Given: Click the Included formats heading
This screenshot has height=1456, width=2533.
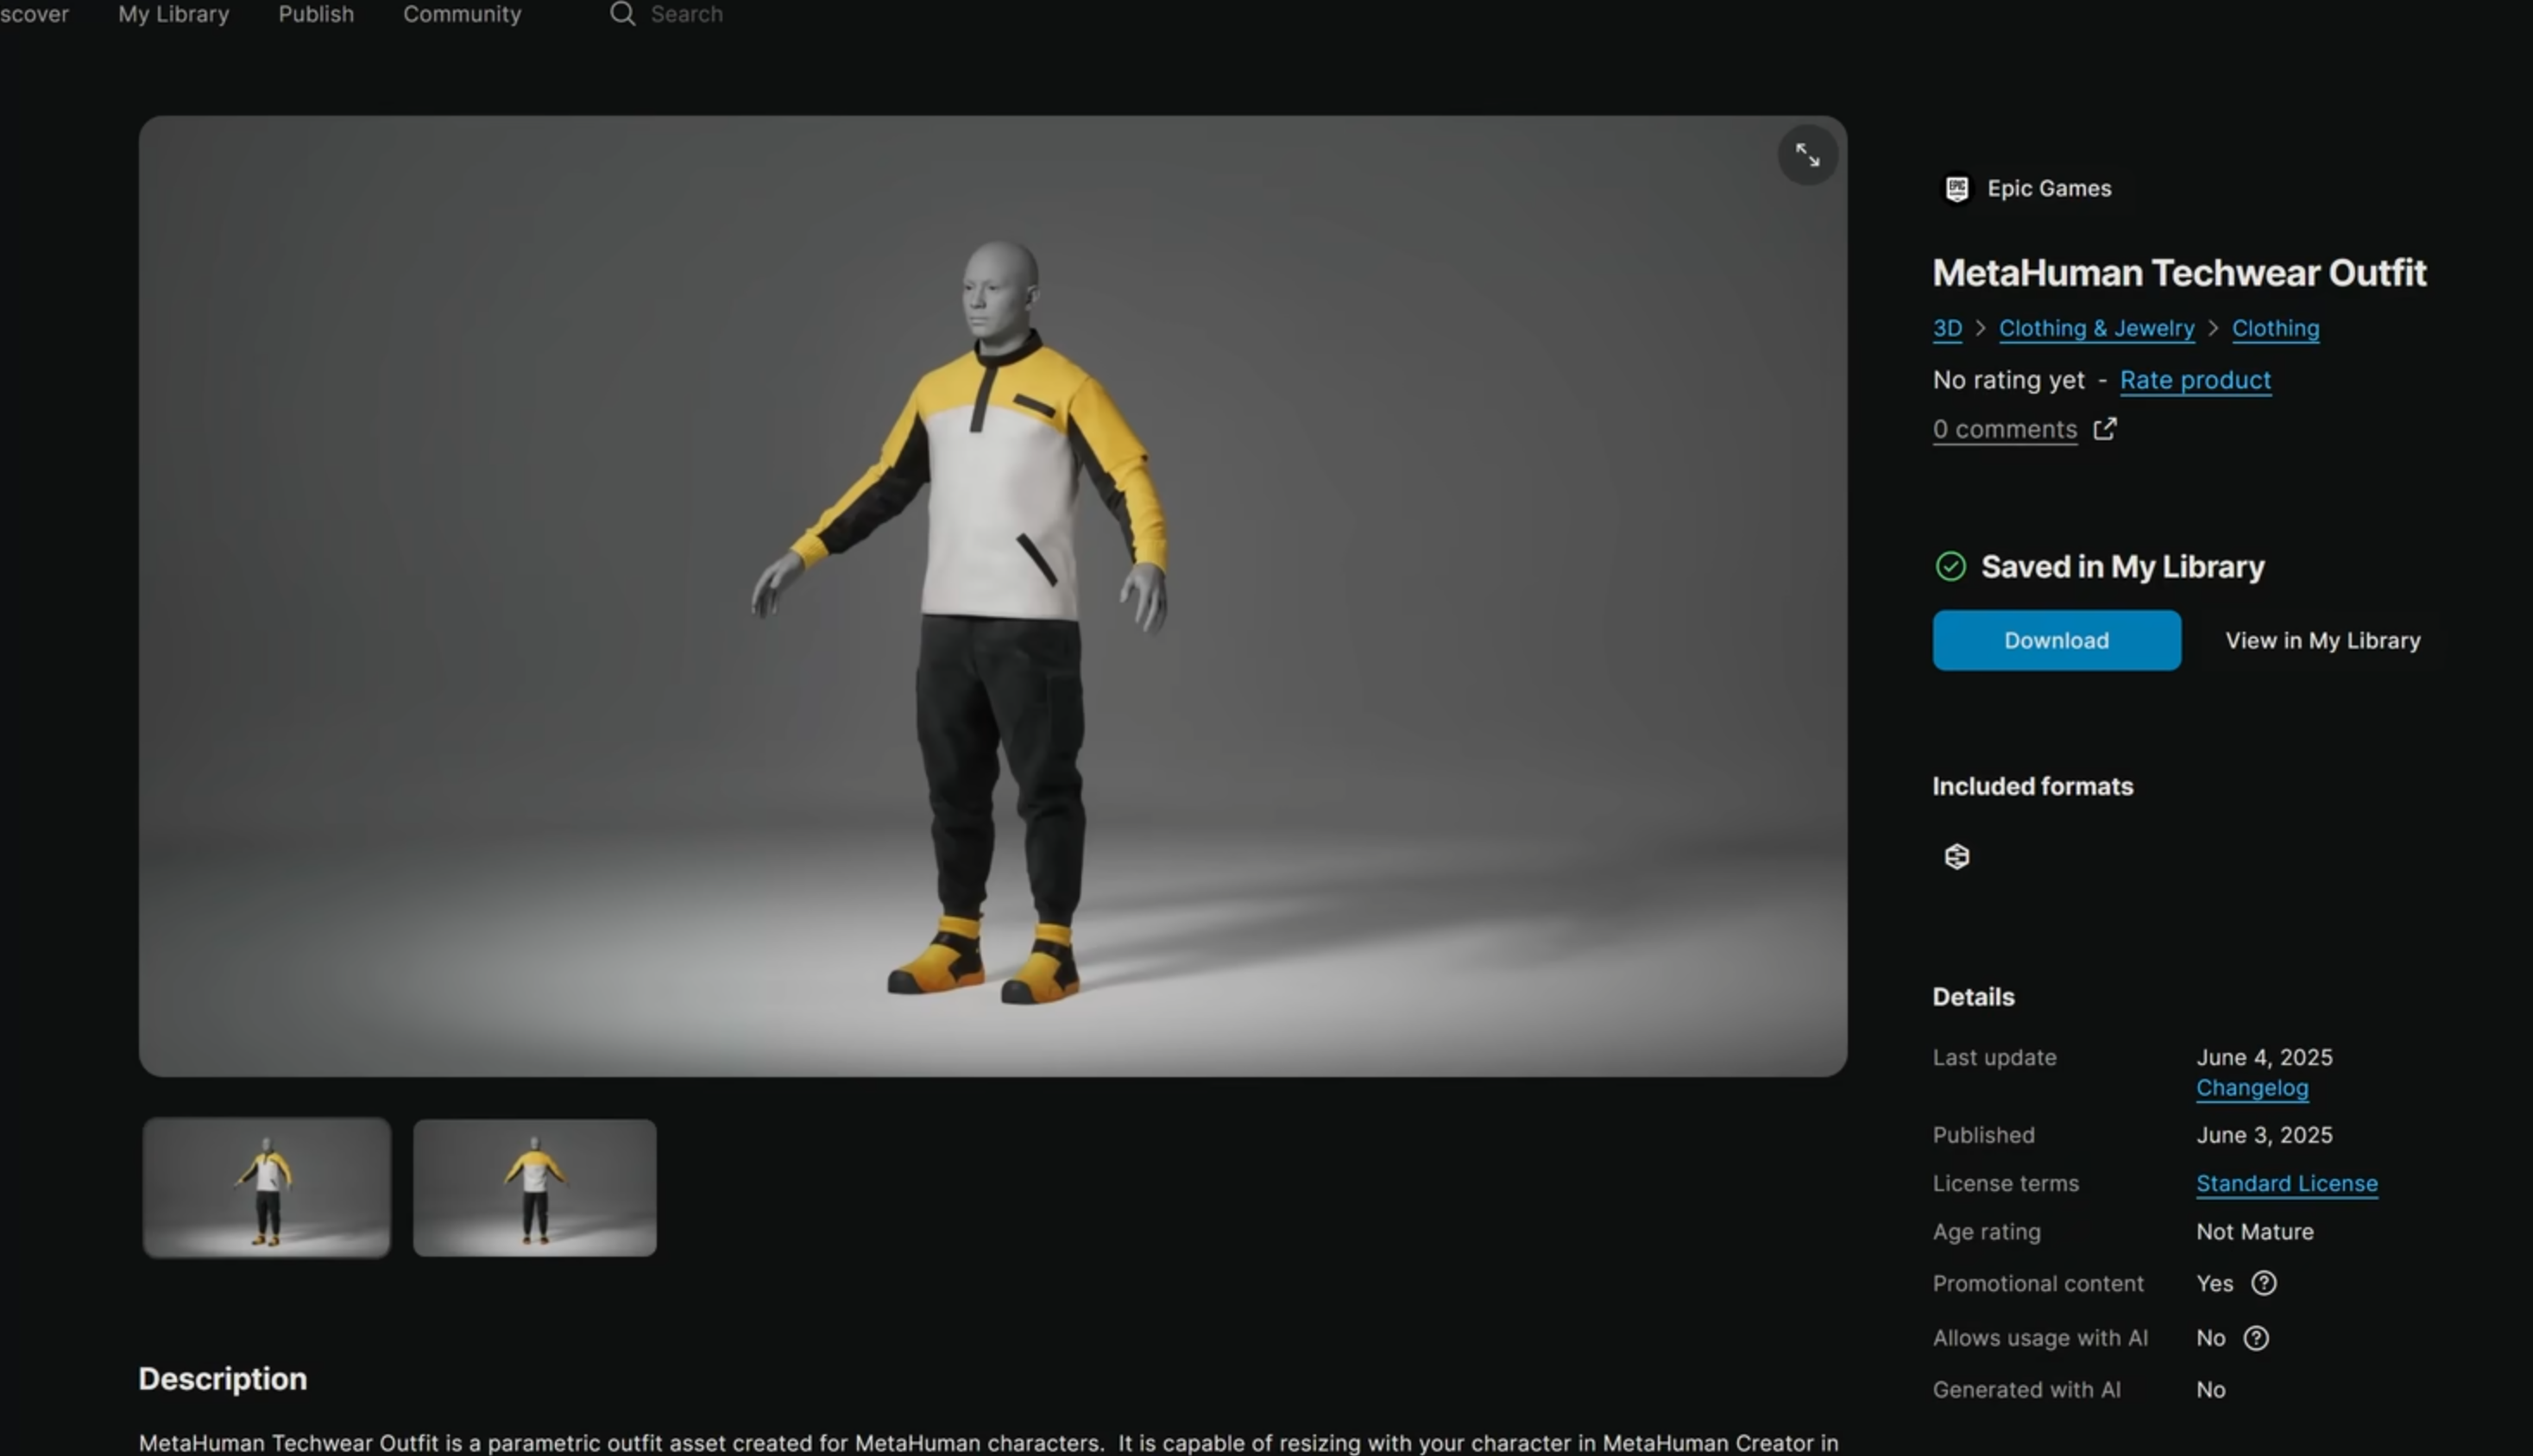Looking at the screenshot, I should tap(2032, 787).
